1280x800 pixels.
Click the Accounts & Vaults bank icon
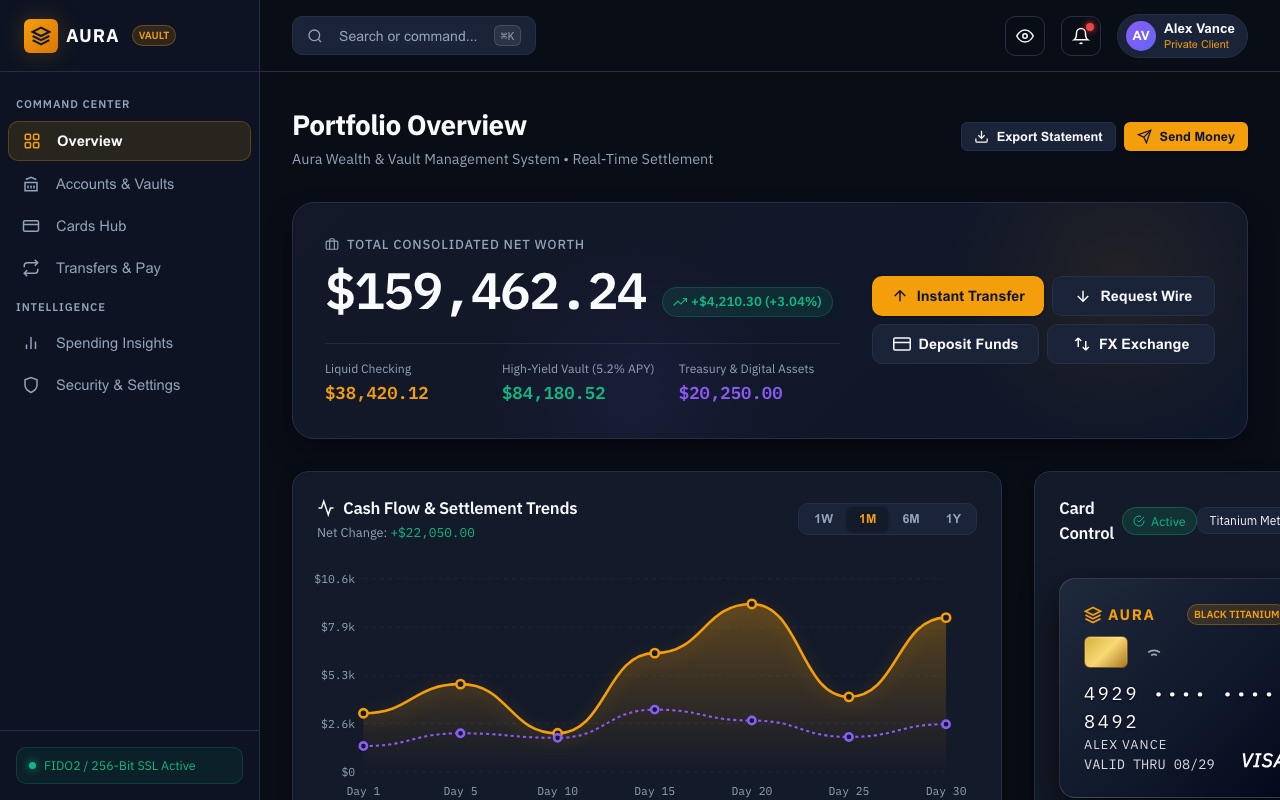tap(31, 184)
